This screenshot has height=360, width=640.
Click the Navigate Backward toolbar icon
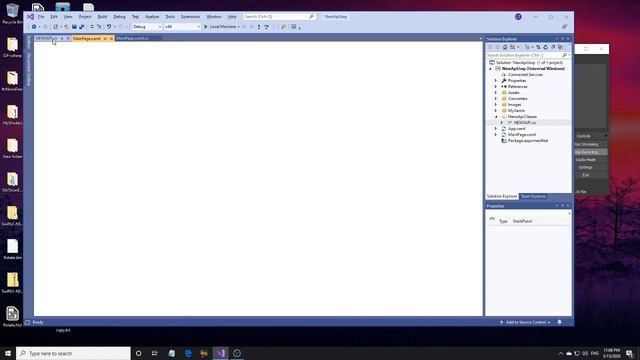click(x=34, y=27)
